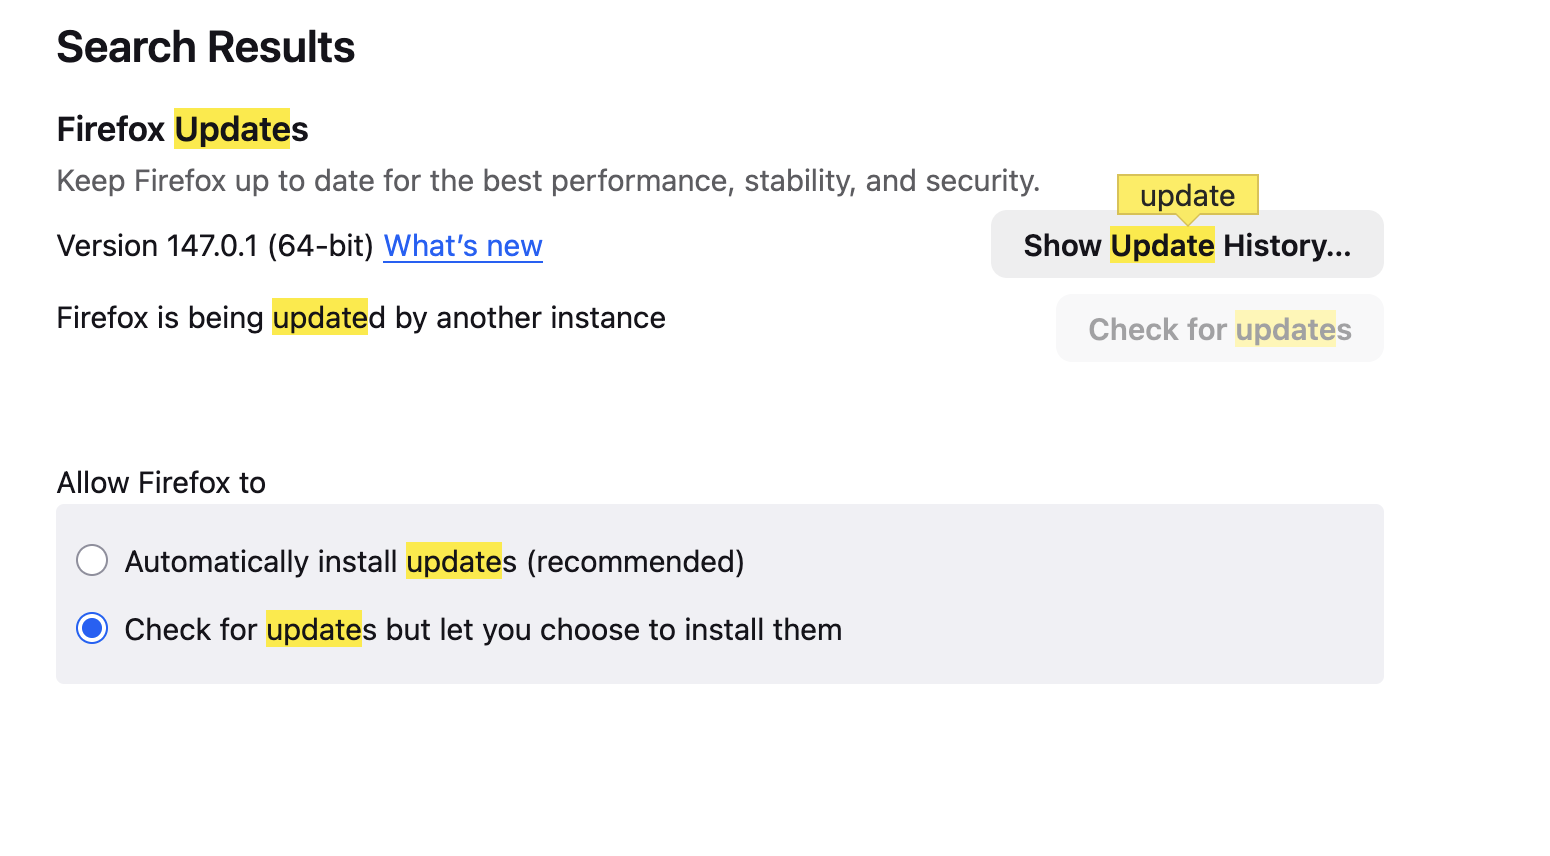Click the Show Update History button
The image size is (1550, 856).
(x=1186, y=245)
